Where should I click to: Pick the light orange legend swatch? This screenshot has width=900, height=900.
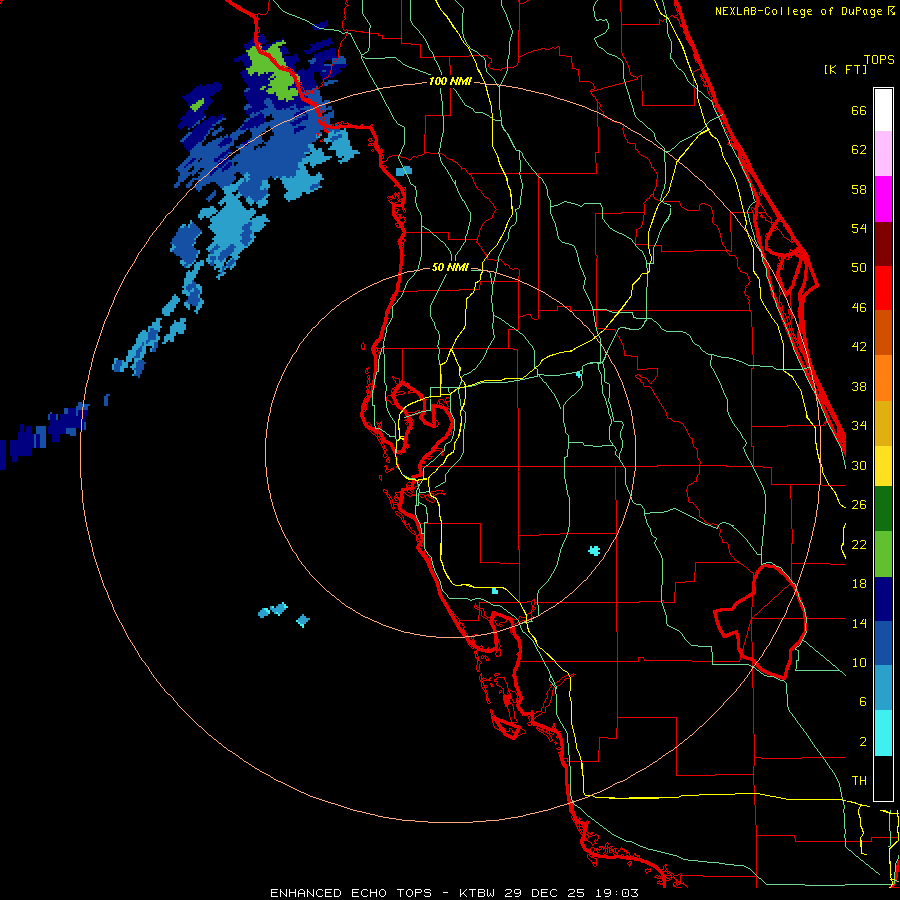883,378
